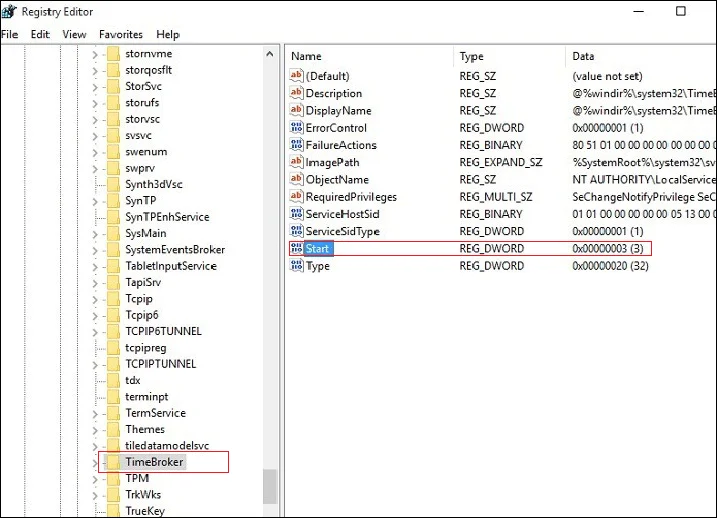Screen dimensions: 717x518
Task: Select the svsvc key
Action: 139,135
